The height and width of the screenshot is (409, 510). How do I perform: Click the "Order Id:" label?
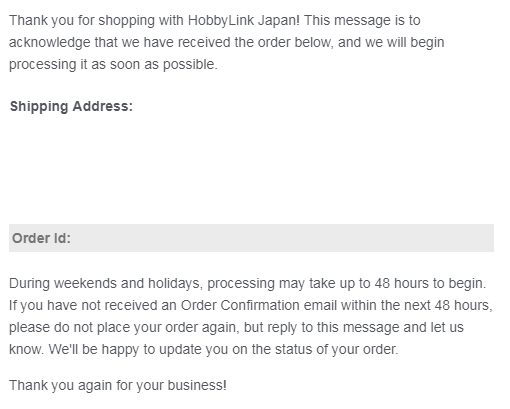(x=41, y=238)
